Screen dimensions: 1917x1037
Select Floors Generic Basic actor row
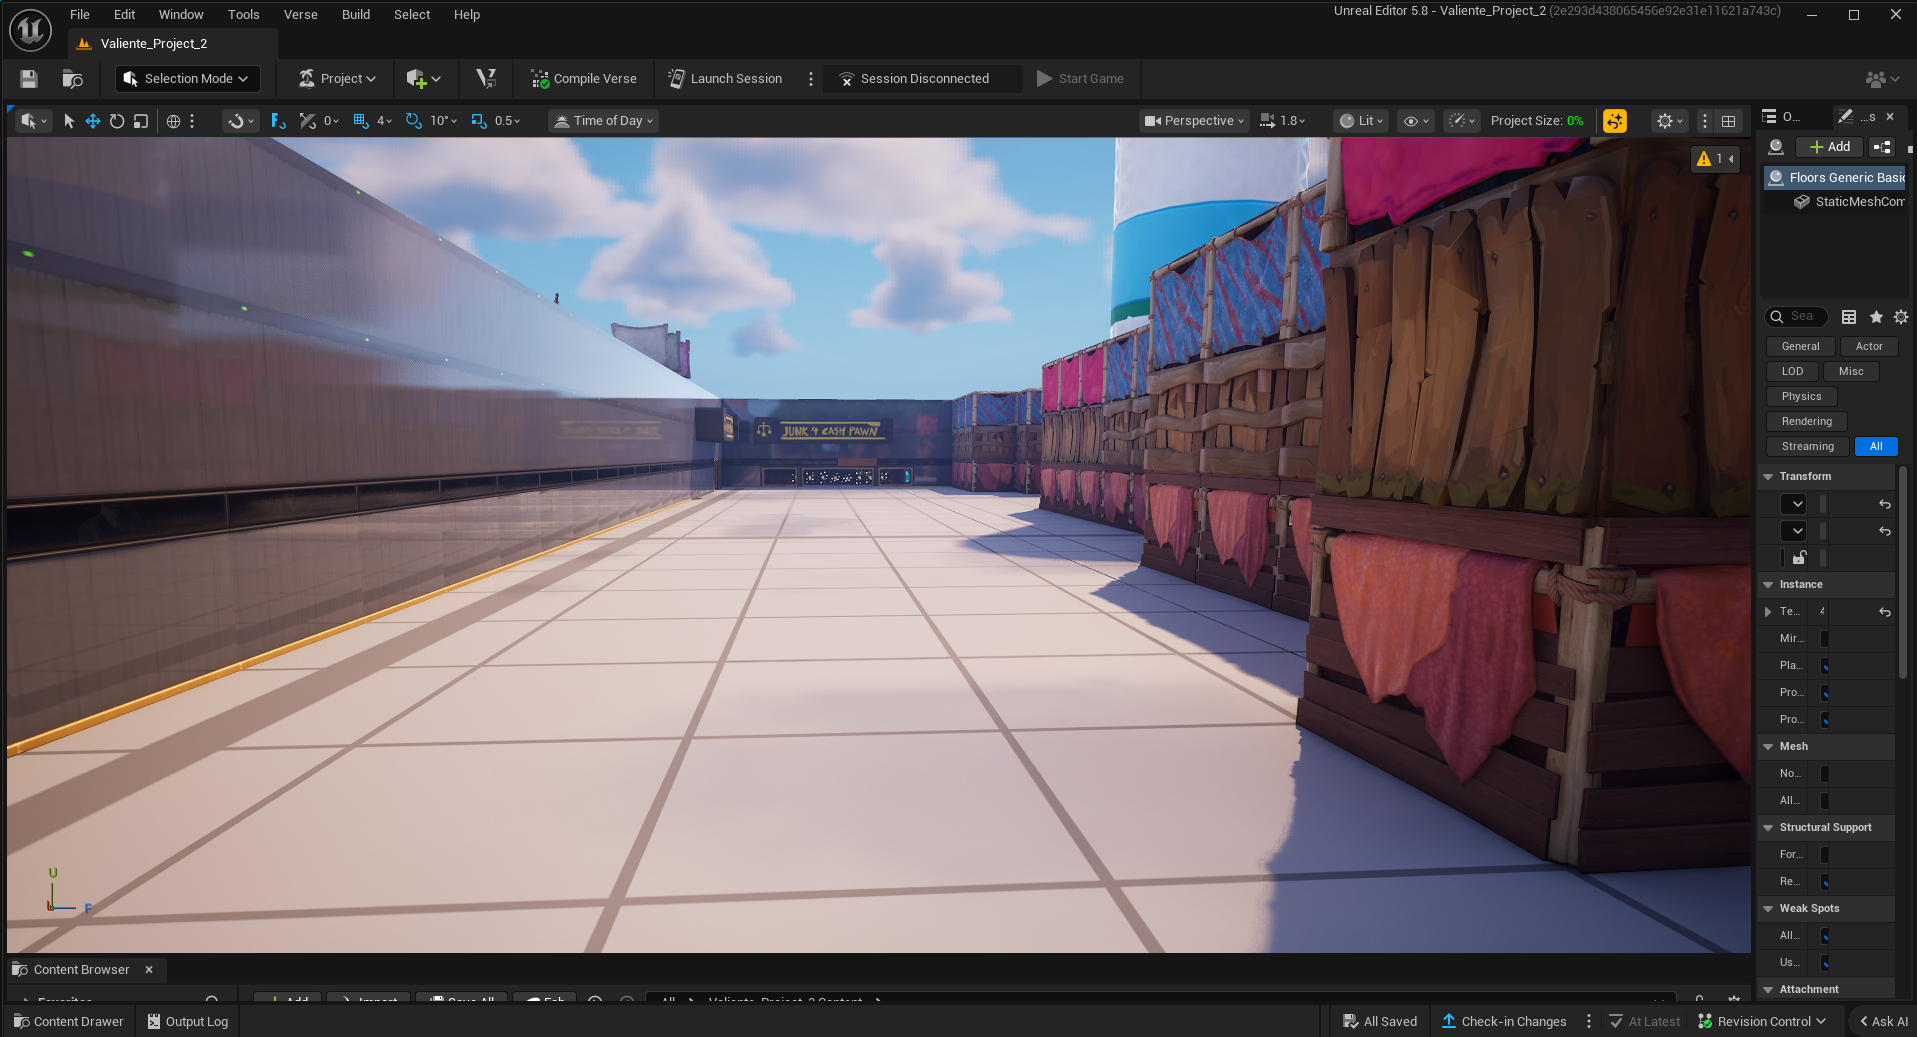(x=1835, y=178)
